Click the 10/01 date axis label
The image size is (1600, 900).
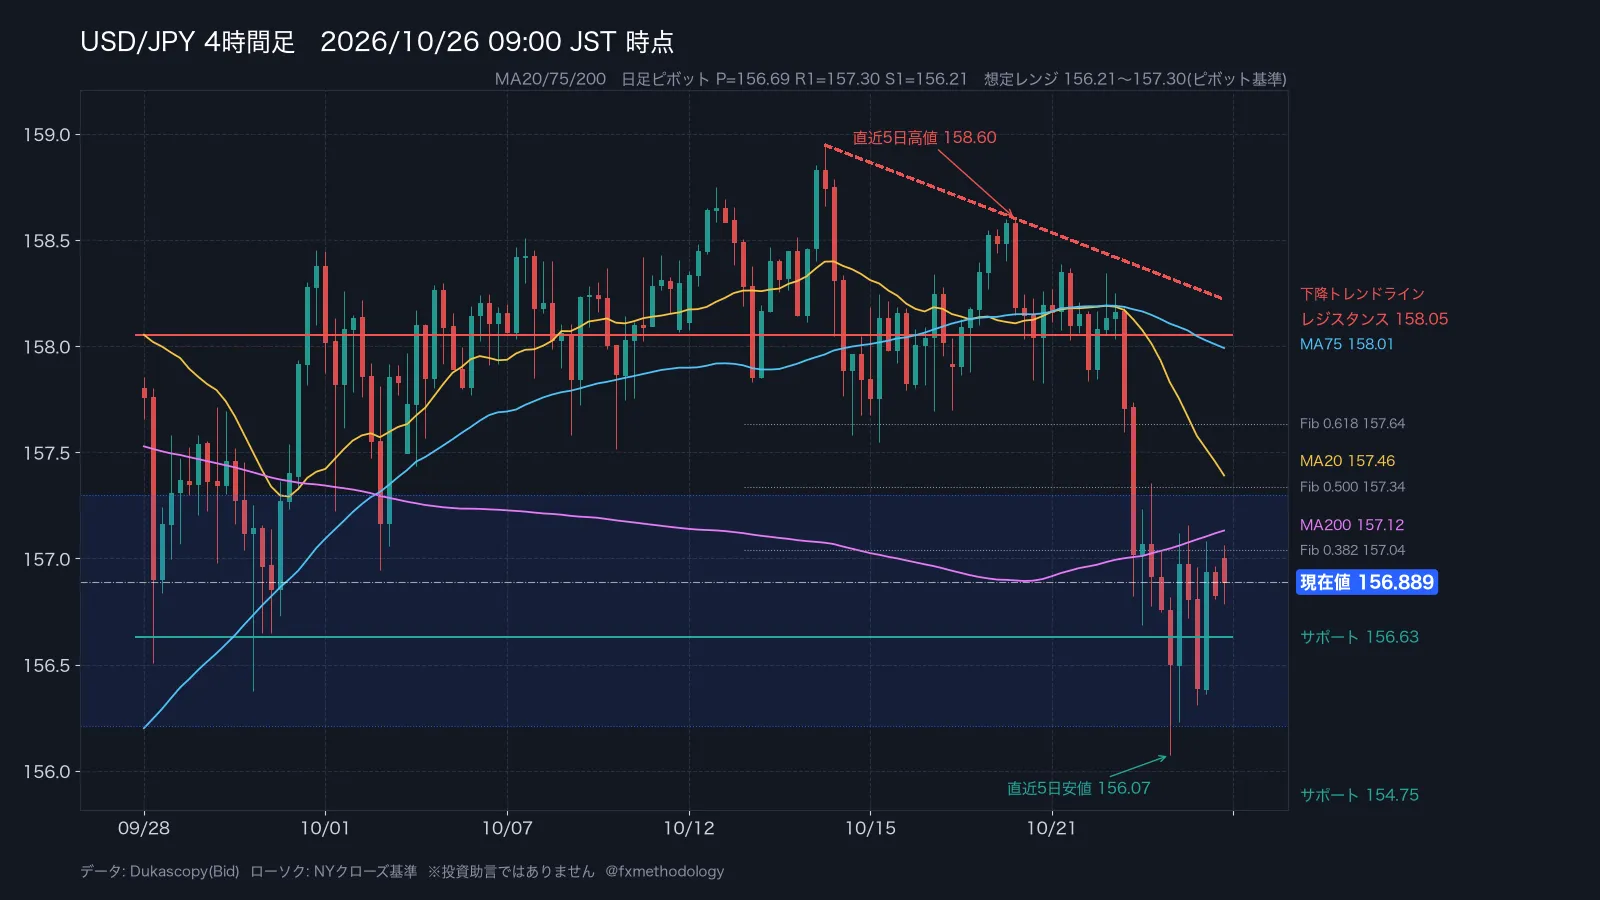(325, 828)
